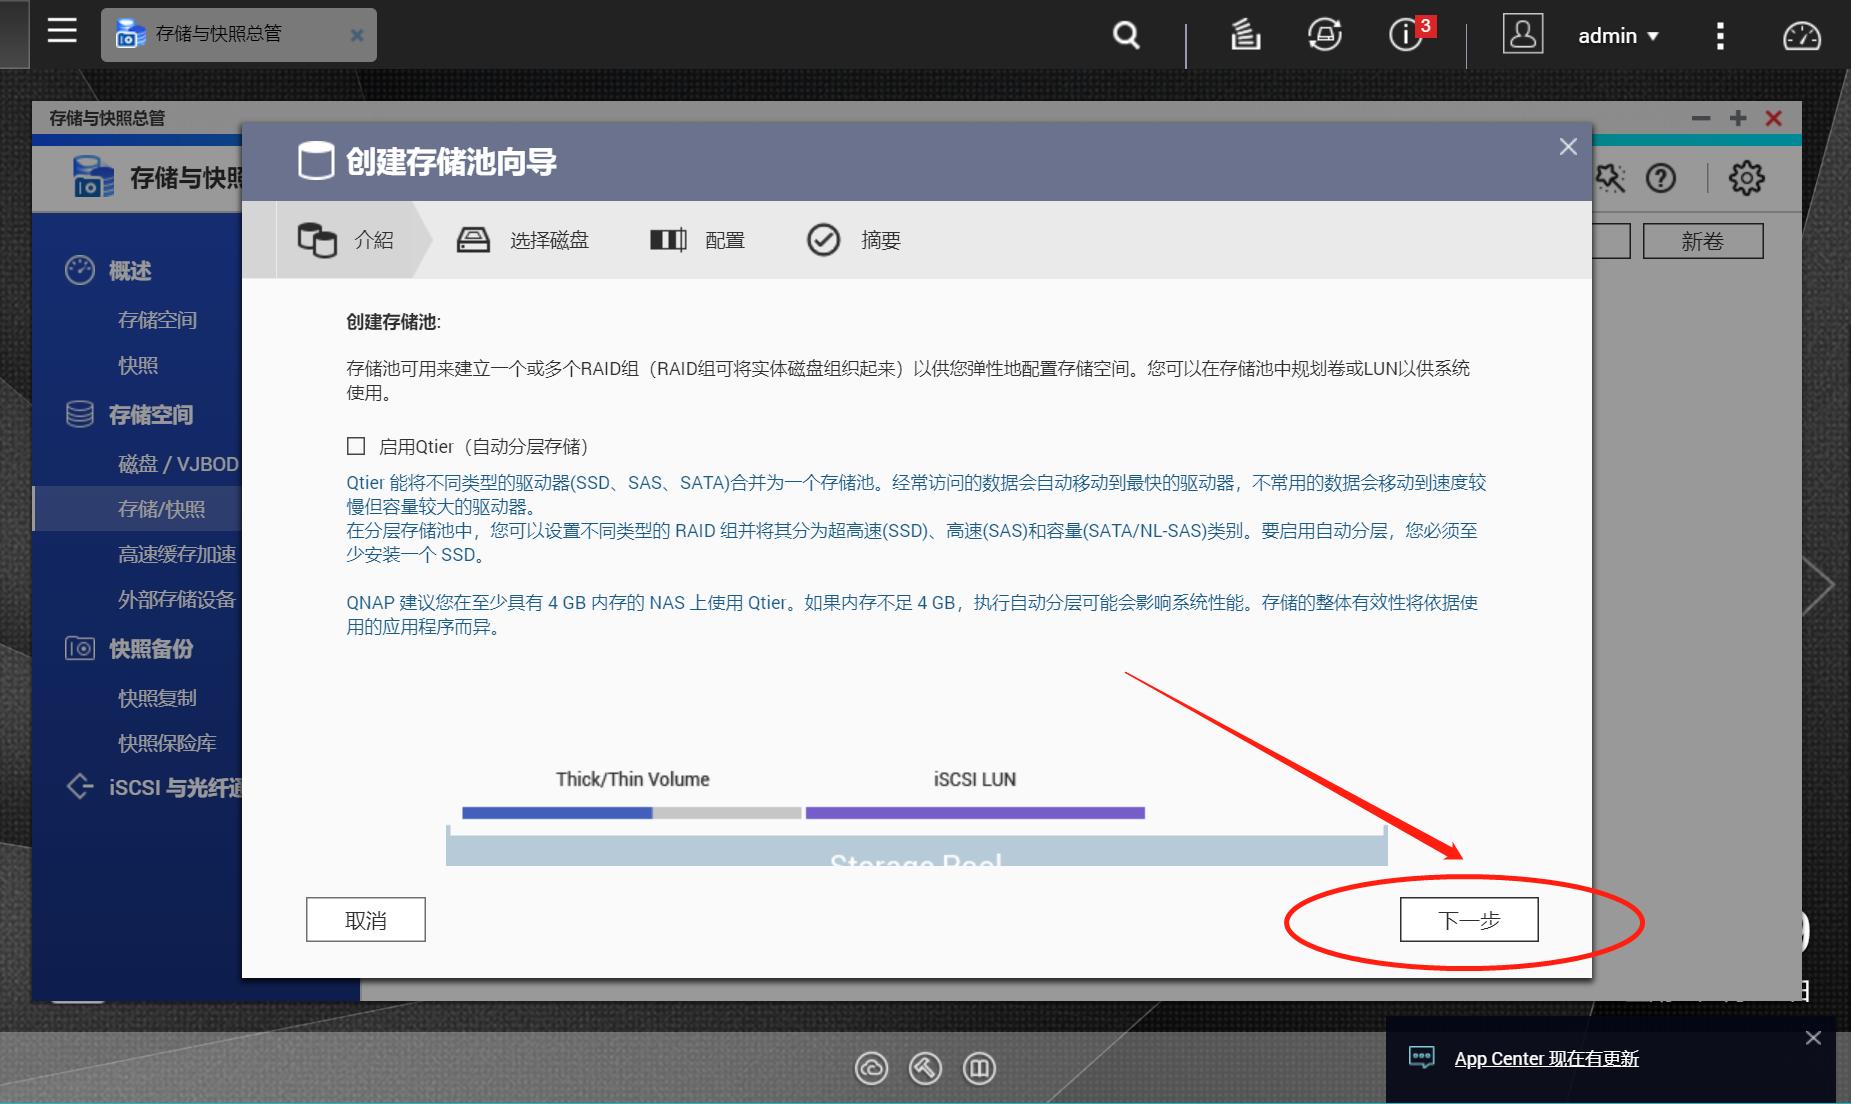Image resolution: width=1851 pixels, height=1104 pixels.
Task: Open the three-dot options menu
Action: click(x=1720, y=35)
